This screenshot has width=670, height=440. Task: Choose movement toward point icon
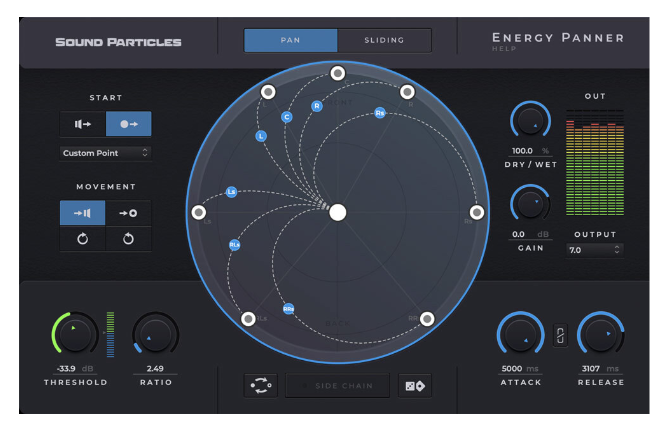point(129,213)
